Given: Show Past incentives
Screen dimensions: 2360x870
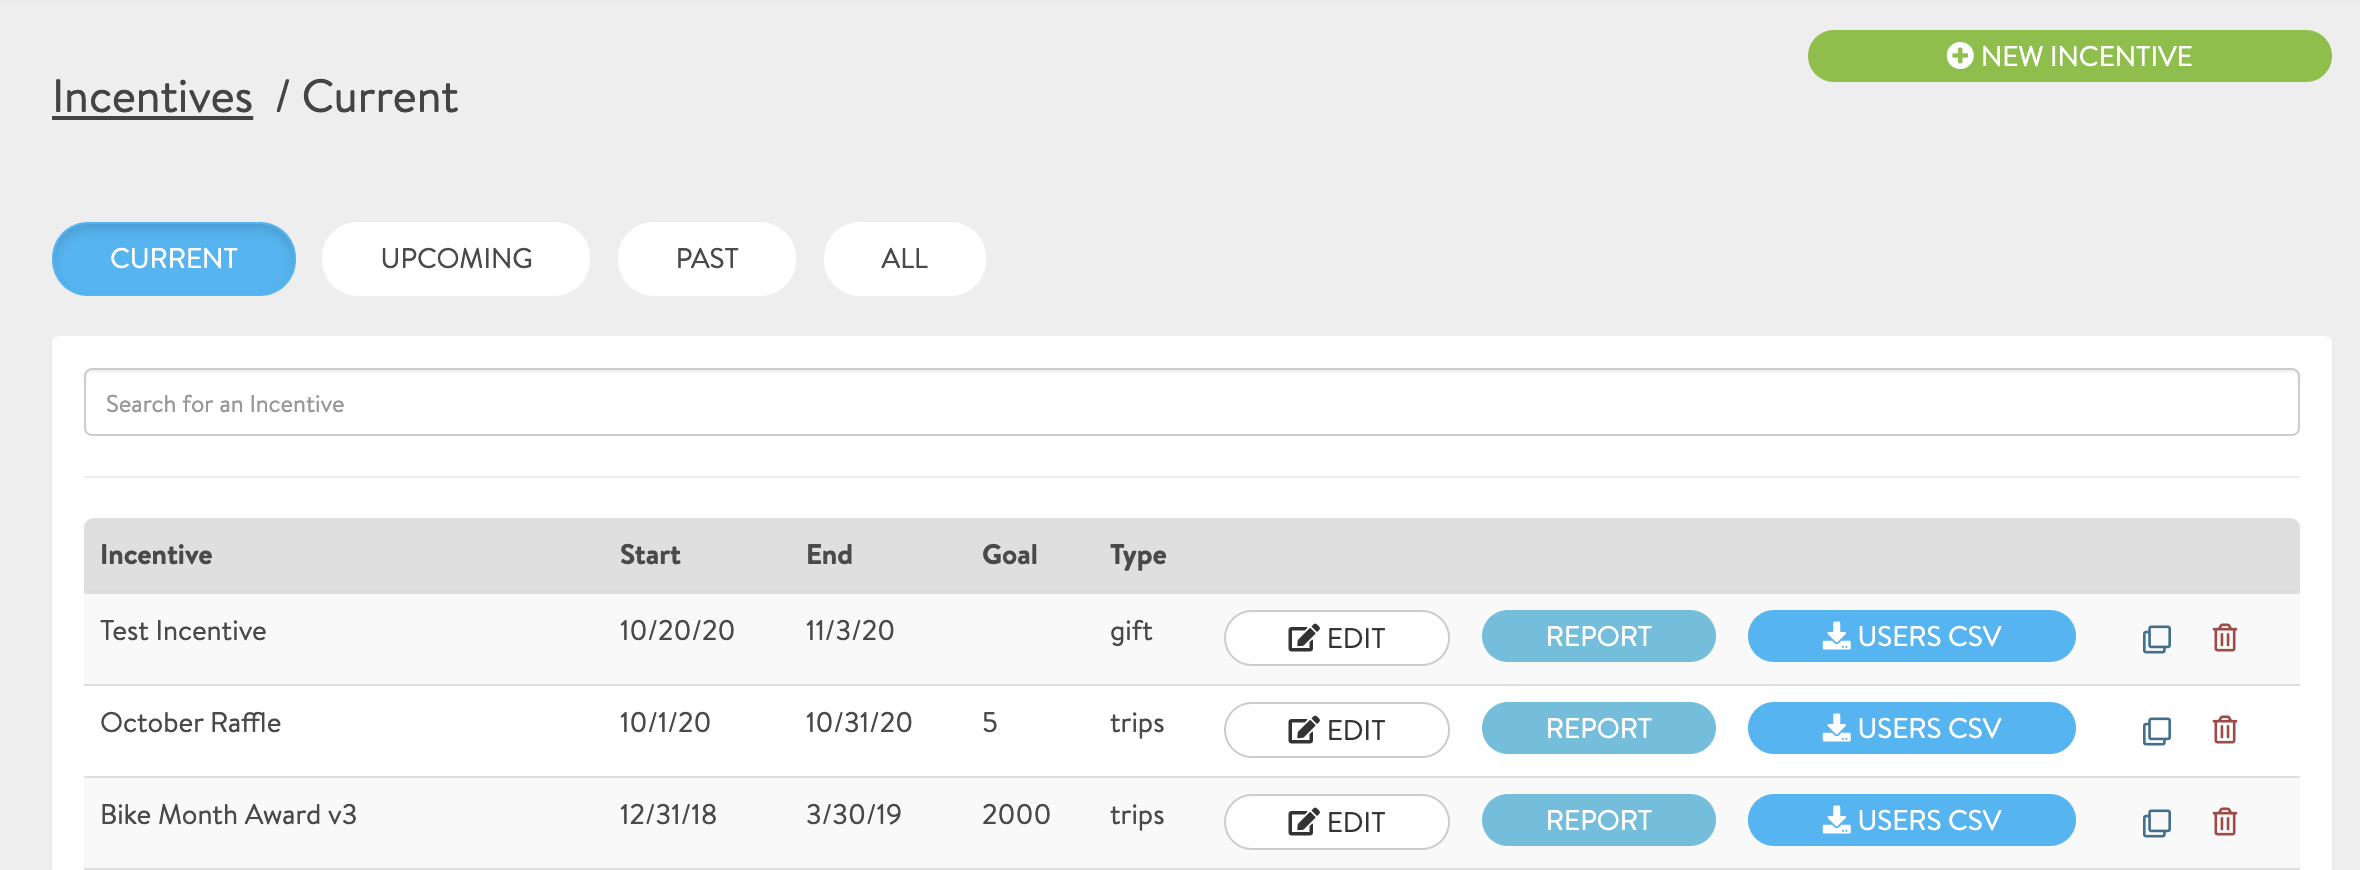Looking at the screenshot, I should (x=707, y=259).
